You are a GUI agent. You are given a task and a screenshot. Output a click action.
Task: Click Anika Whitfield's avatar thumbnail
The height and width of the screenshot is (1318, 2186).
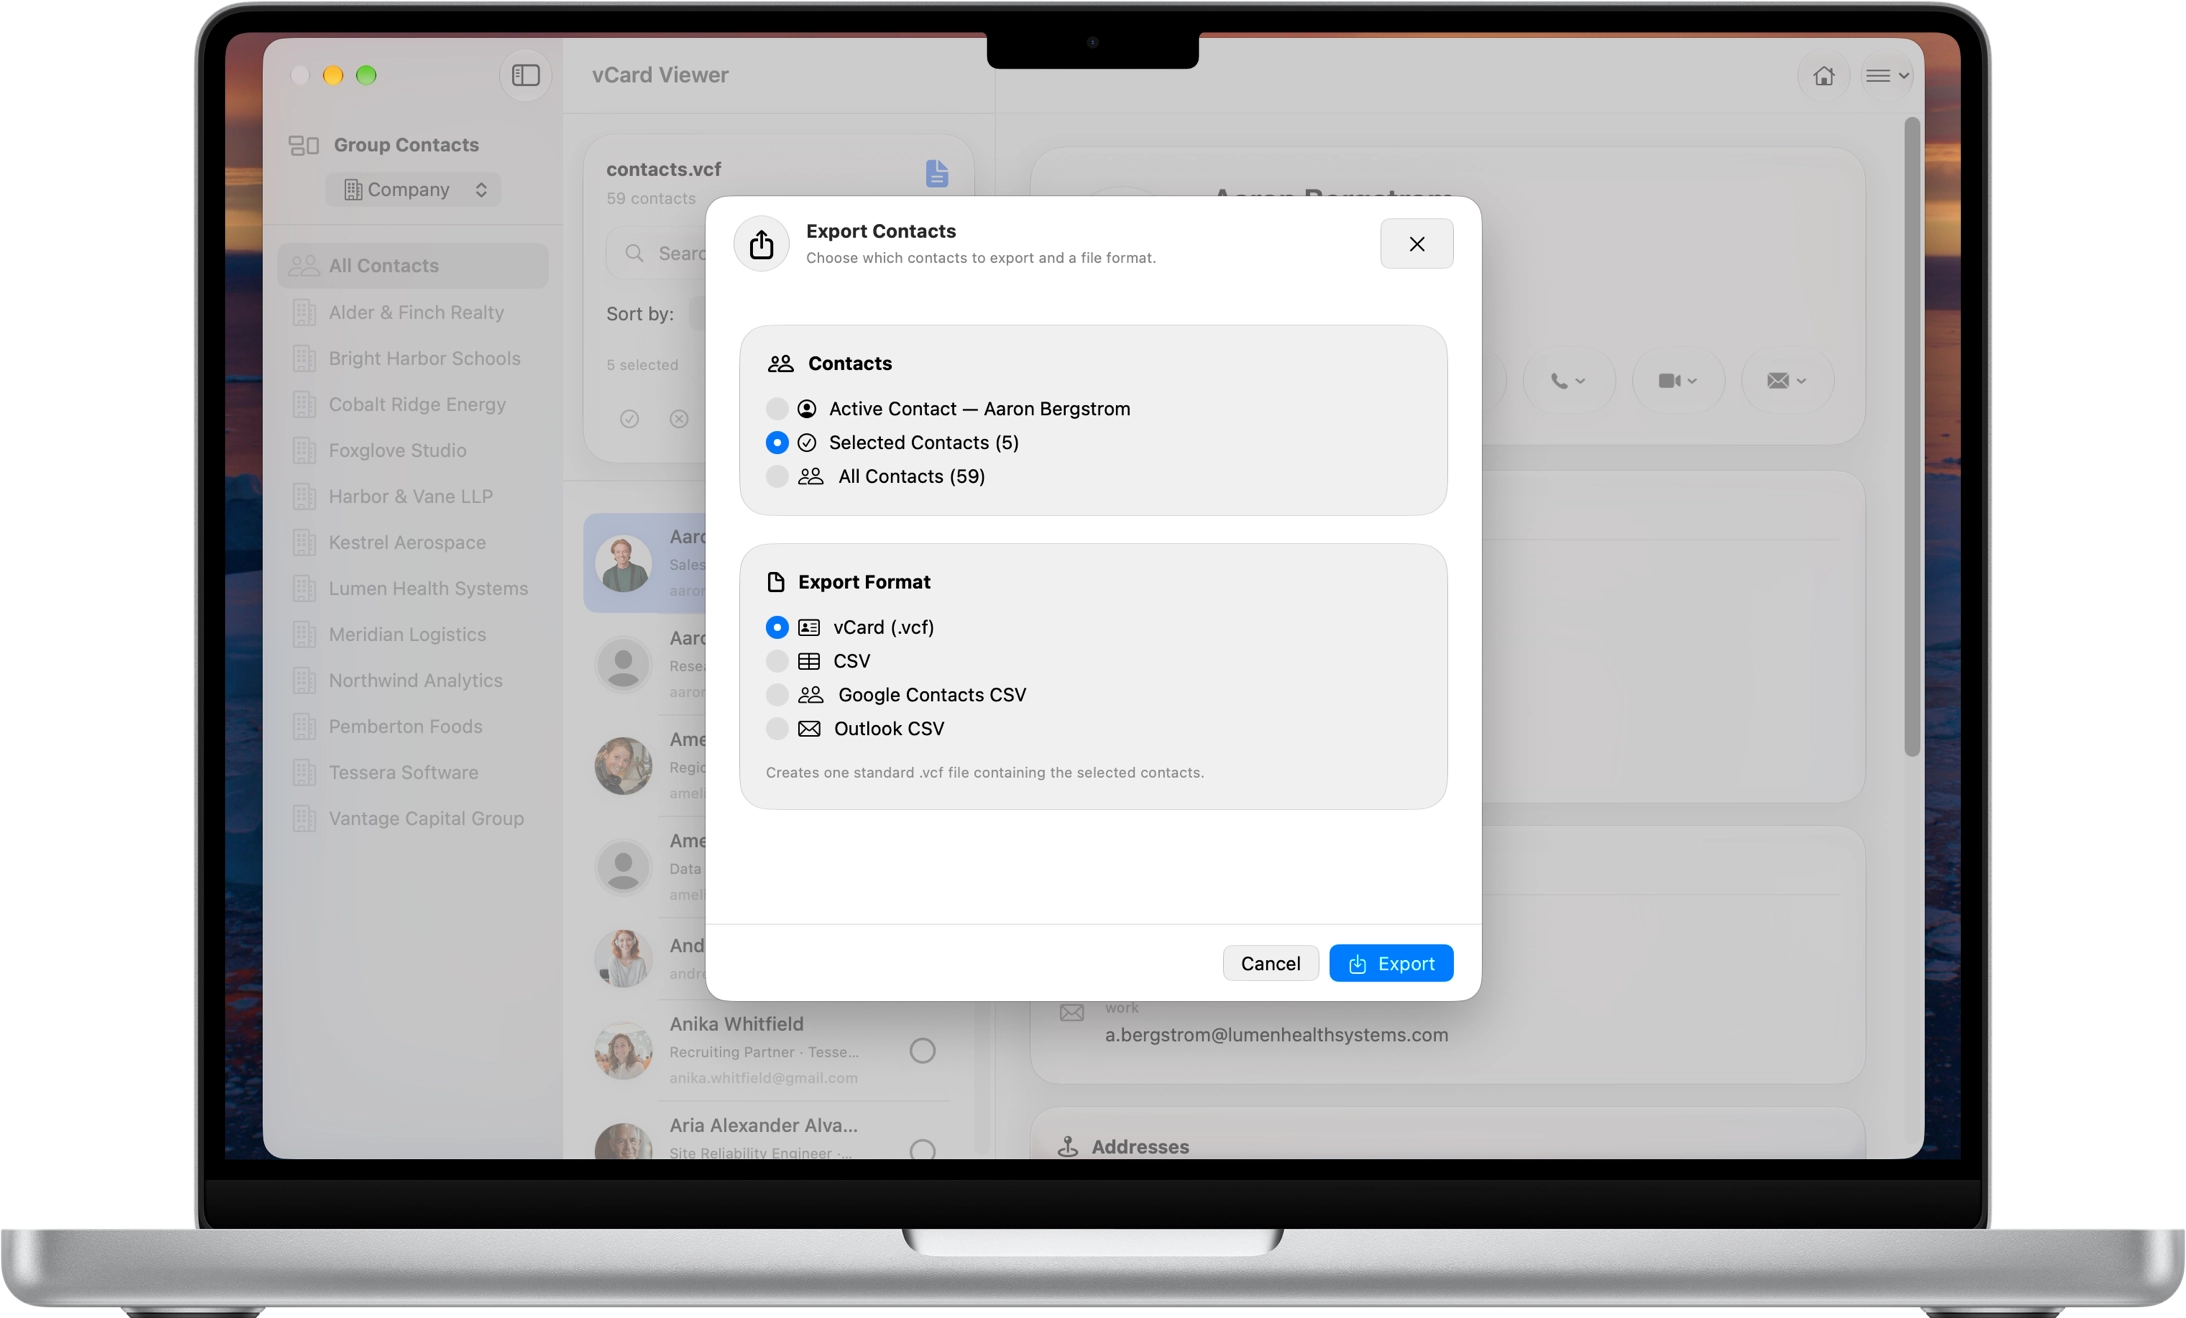point(623,1050)
